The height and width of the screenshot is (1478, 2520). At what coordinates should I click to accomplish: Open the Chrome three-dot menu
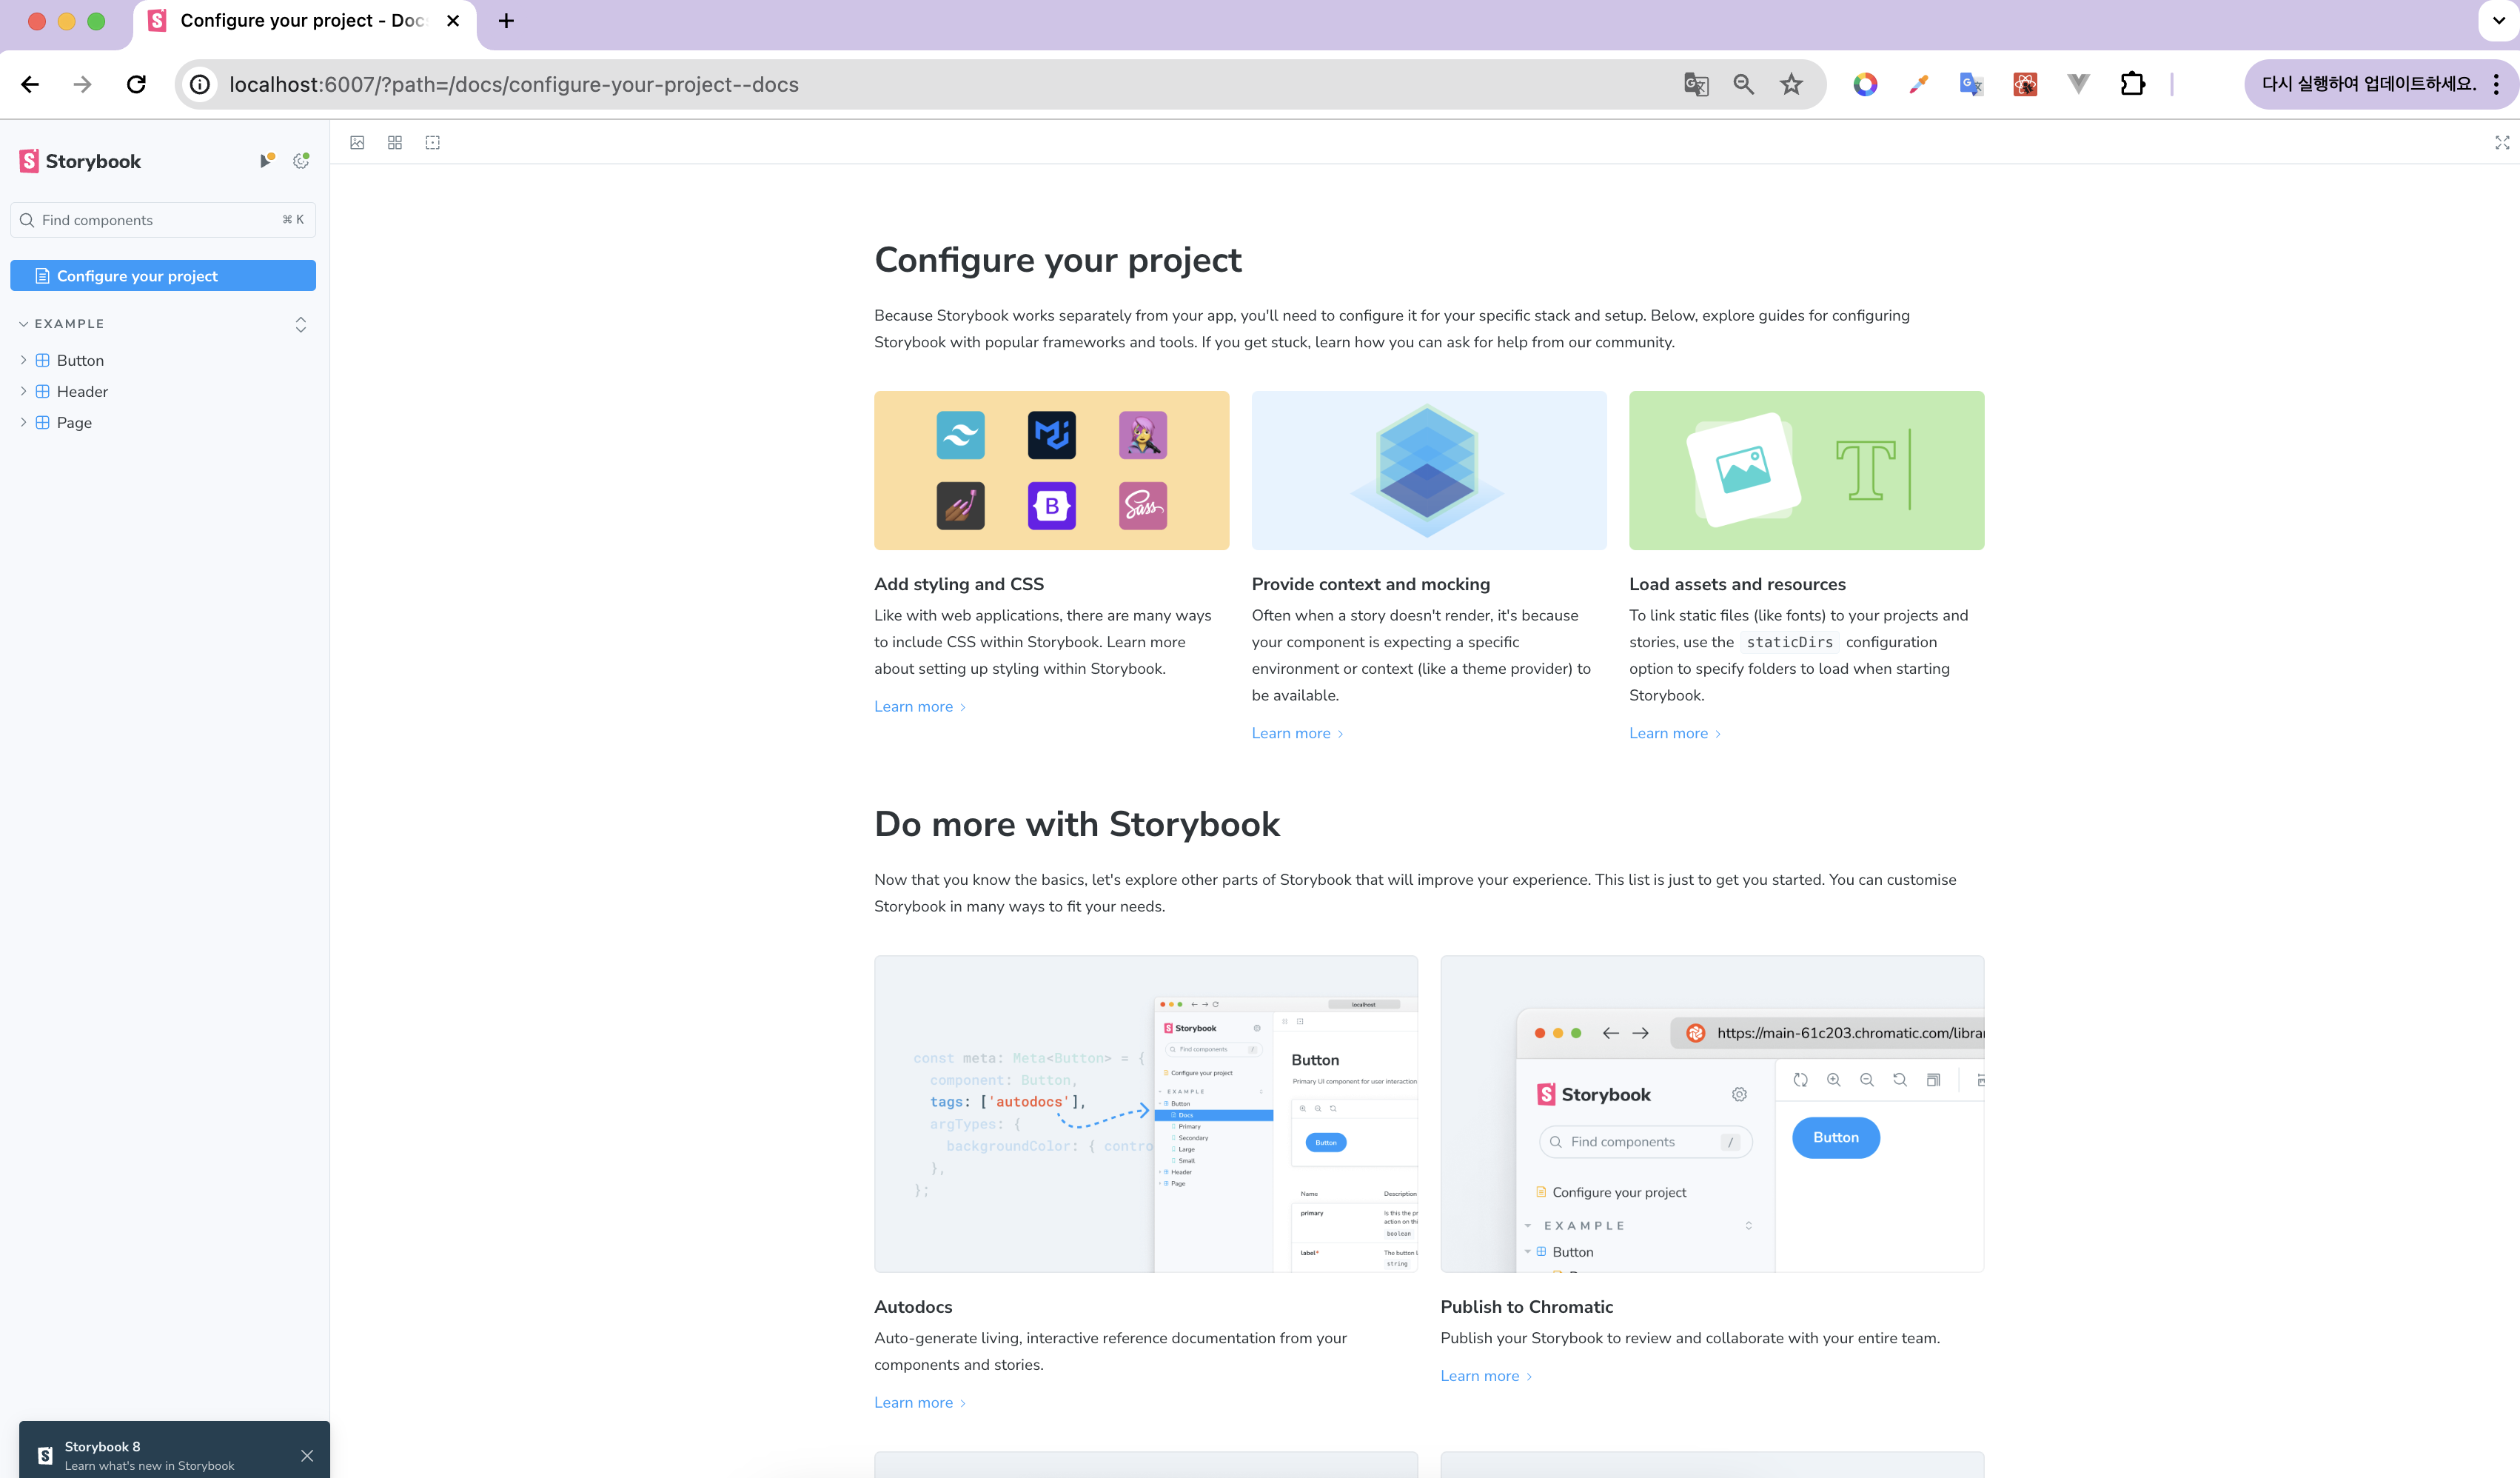pyautogui.click(x=2497, y=85)
